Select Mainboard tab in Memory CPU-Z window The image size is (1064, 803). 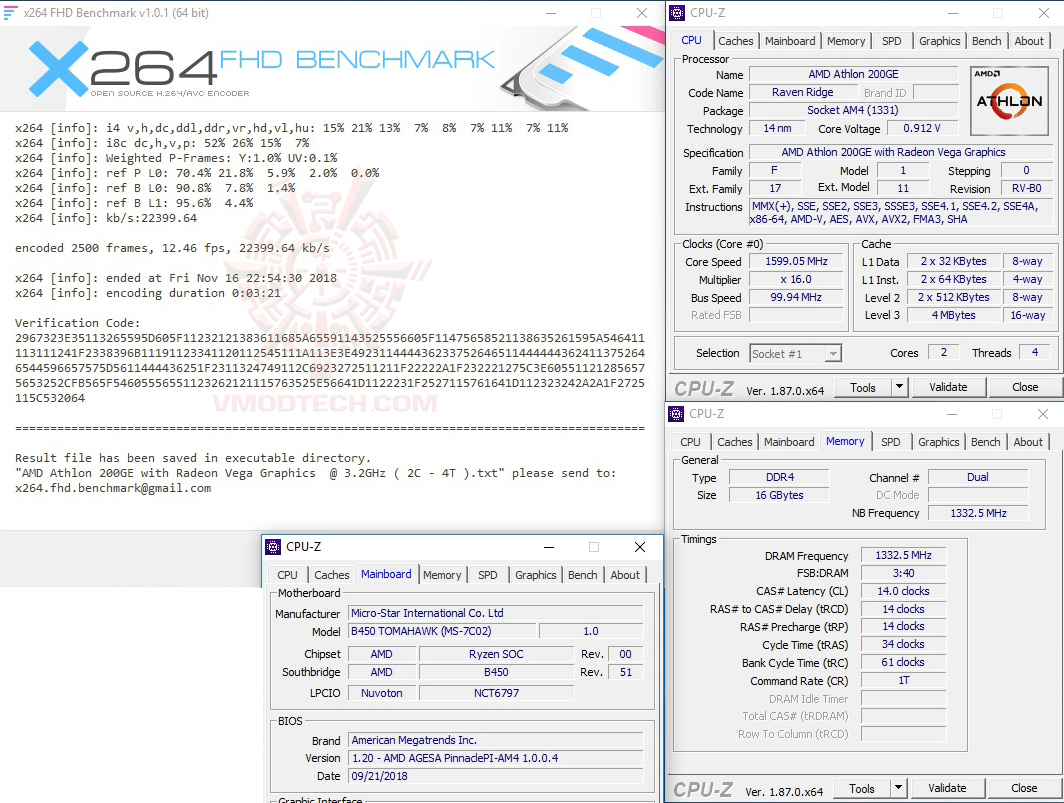click(788, 442)
